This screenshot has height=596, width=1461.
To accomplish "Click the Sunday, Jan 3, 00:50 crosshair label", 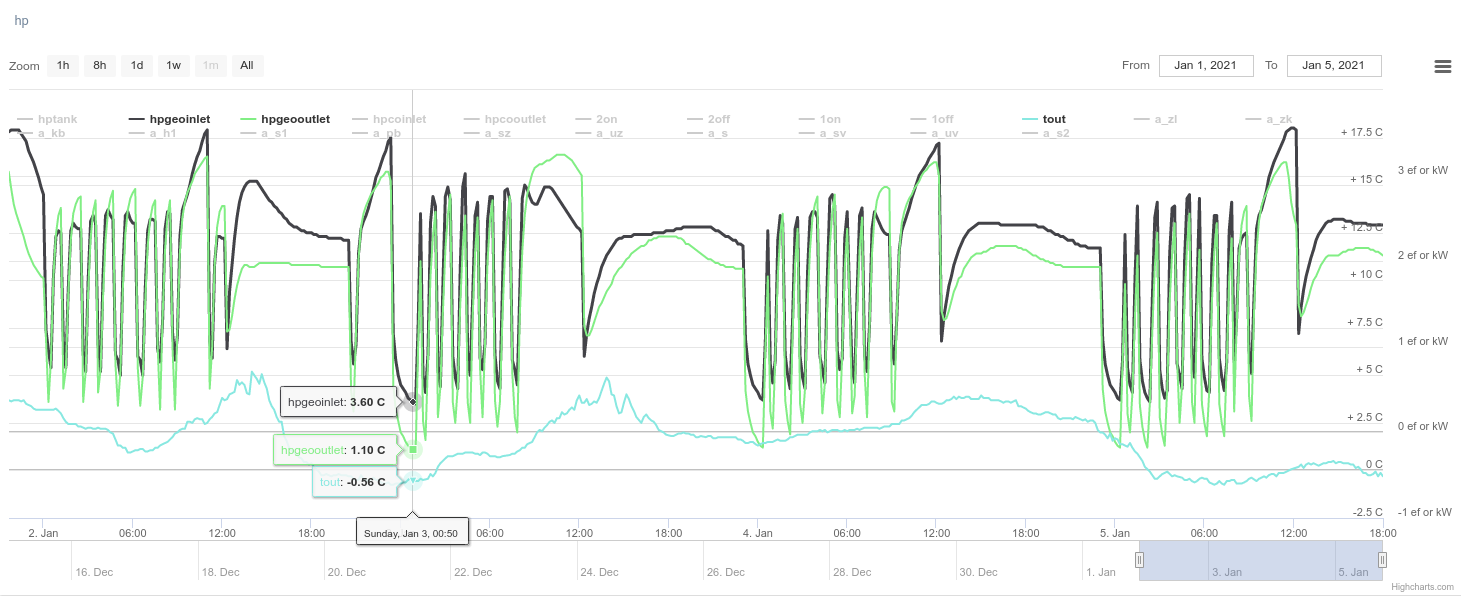I will coord(411,533).
